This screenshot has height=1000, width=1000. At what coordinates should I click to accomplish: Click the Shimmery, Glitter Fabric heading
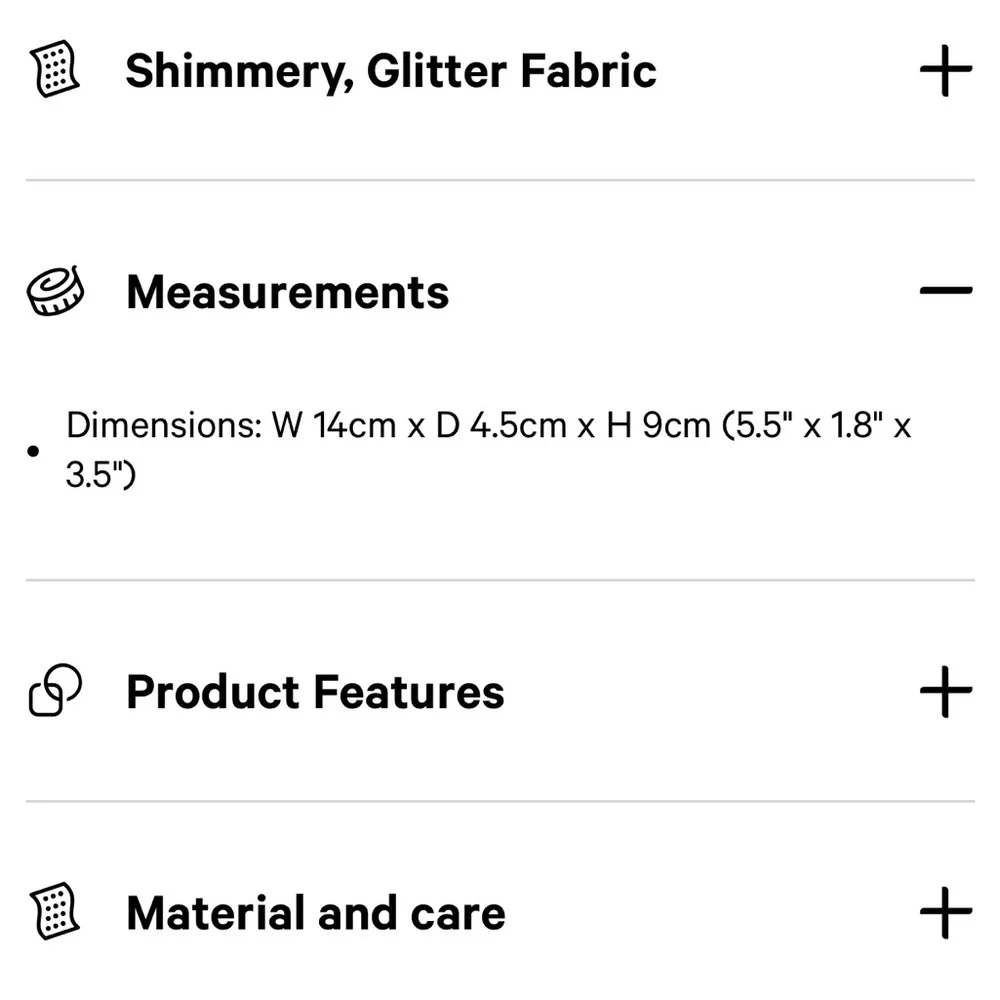click(391, 70)
